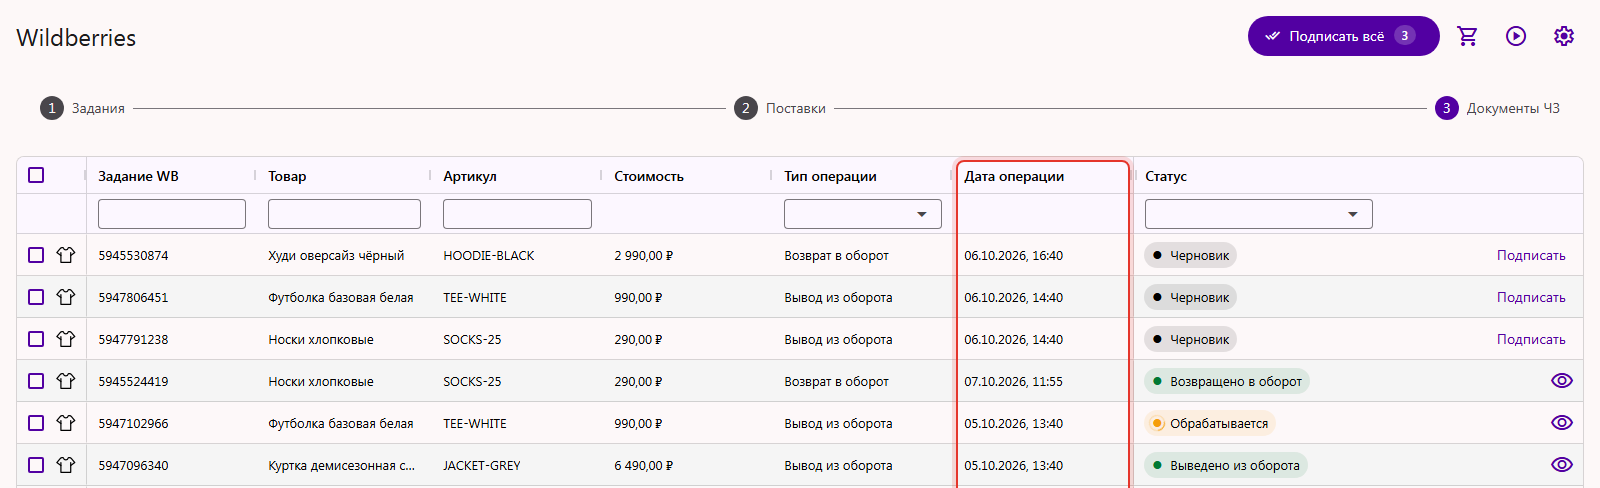Click t-shirt icon for task 5945524419

point(66,381)
